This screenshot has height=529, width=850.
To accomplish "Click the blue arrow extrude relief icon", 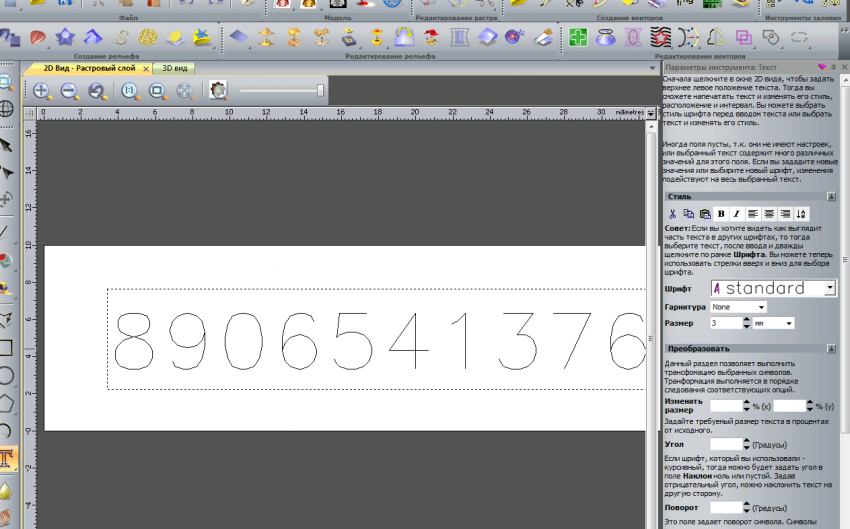I will click(93, 37).
